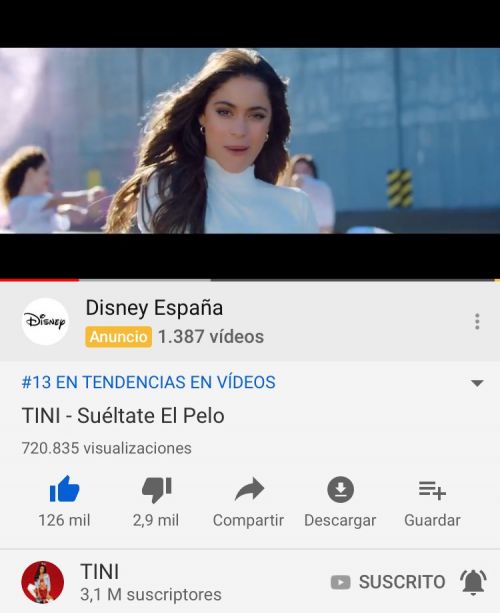
Task: Tap the thumbs down dislike icon
Action: 156,489
